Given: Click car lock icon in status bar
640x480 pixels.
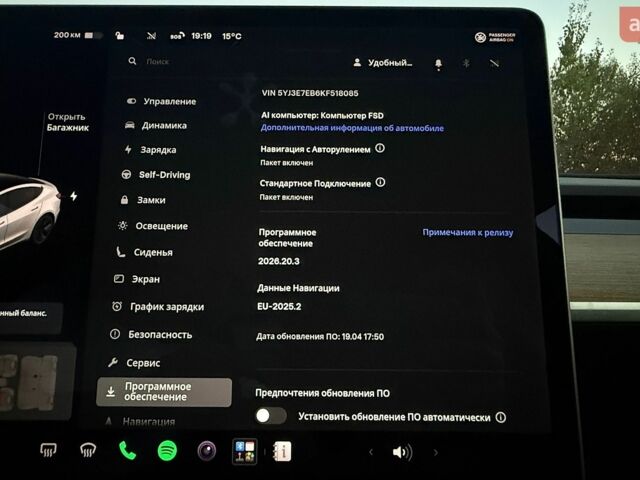Looking at the screenshot, I should (x=119, y=36).
